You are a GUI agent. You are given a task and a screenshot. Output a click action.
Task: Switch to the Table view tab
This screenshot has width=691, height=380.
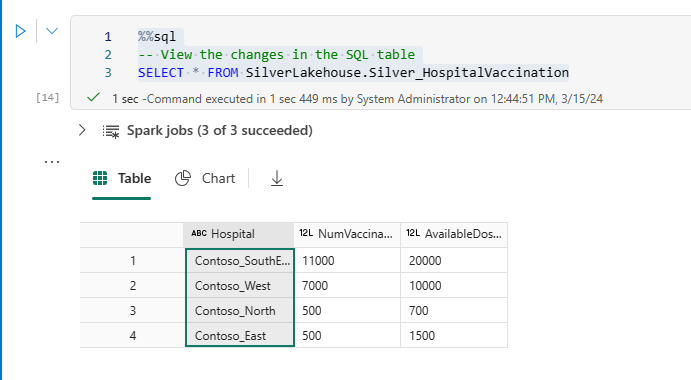pyautogui.click(x=122, y=179)
